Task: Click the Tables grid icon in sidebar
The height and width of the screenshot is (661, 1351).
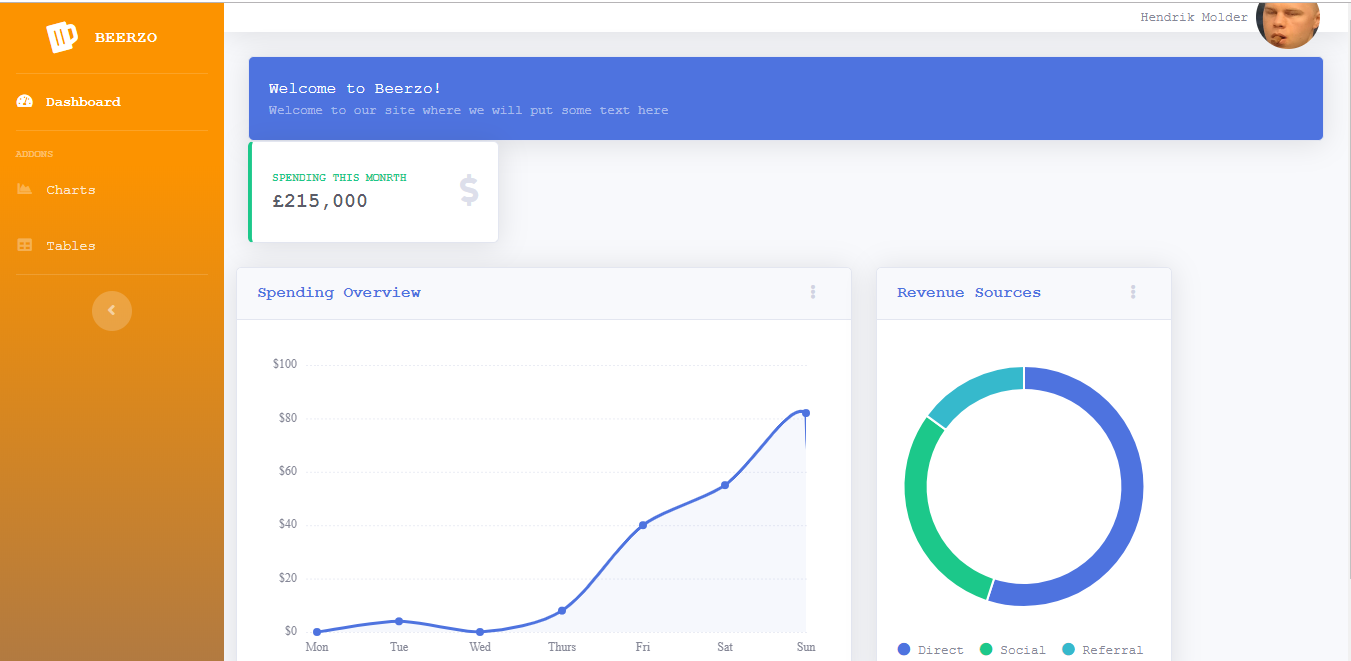Action: (25, 245)
